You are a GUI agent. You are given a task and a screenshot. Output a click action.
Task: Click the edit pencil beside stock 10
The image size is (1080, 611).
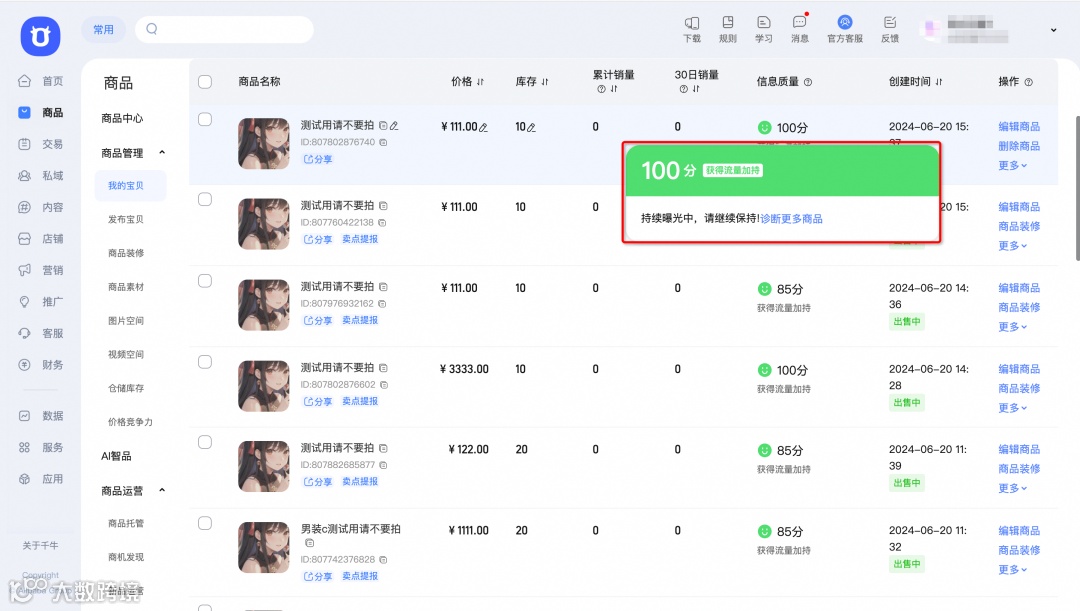[531, 127]
